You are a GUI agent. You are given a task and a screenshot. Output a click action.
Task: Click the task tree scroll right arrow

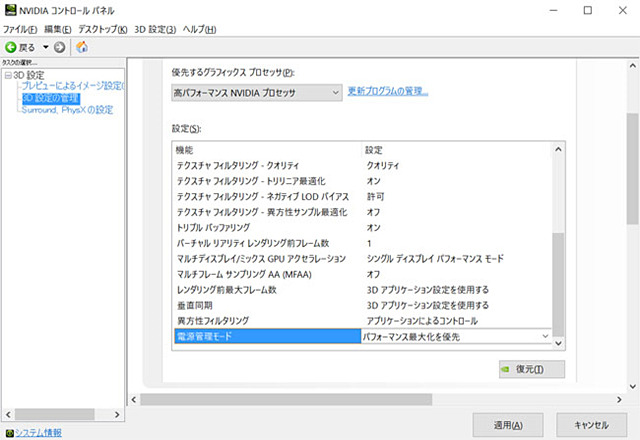coord(117,415)
